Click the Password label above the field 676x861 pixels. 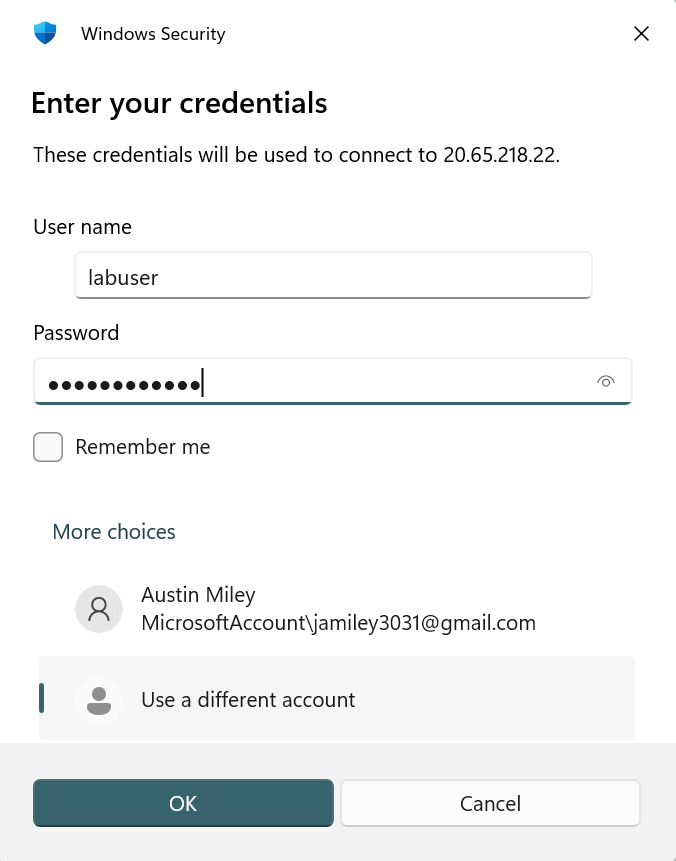pyautogui.click(x=76, y=333)
